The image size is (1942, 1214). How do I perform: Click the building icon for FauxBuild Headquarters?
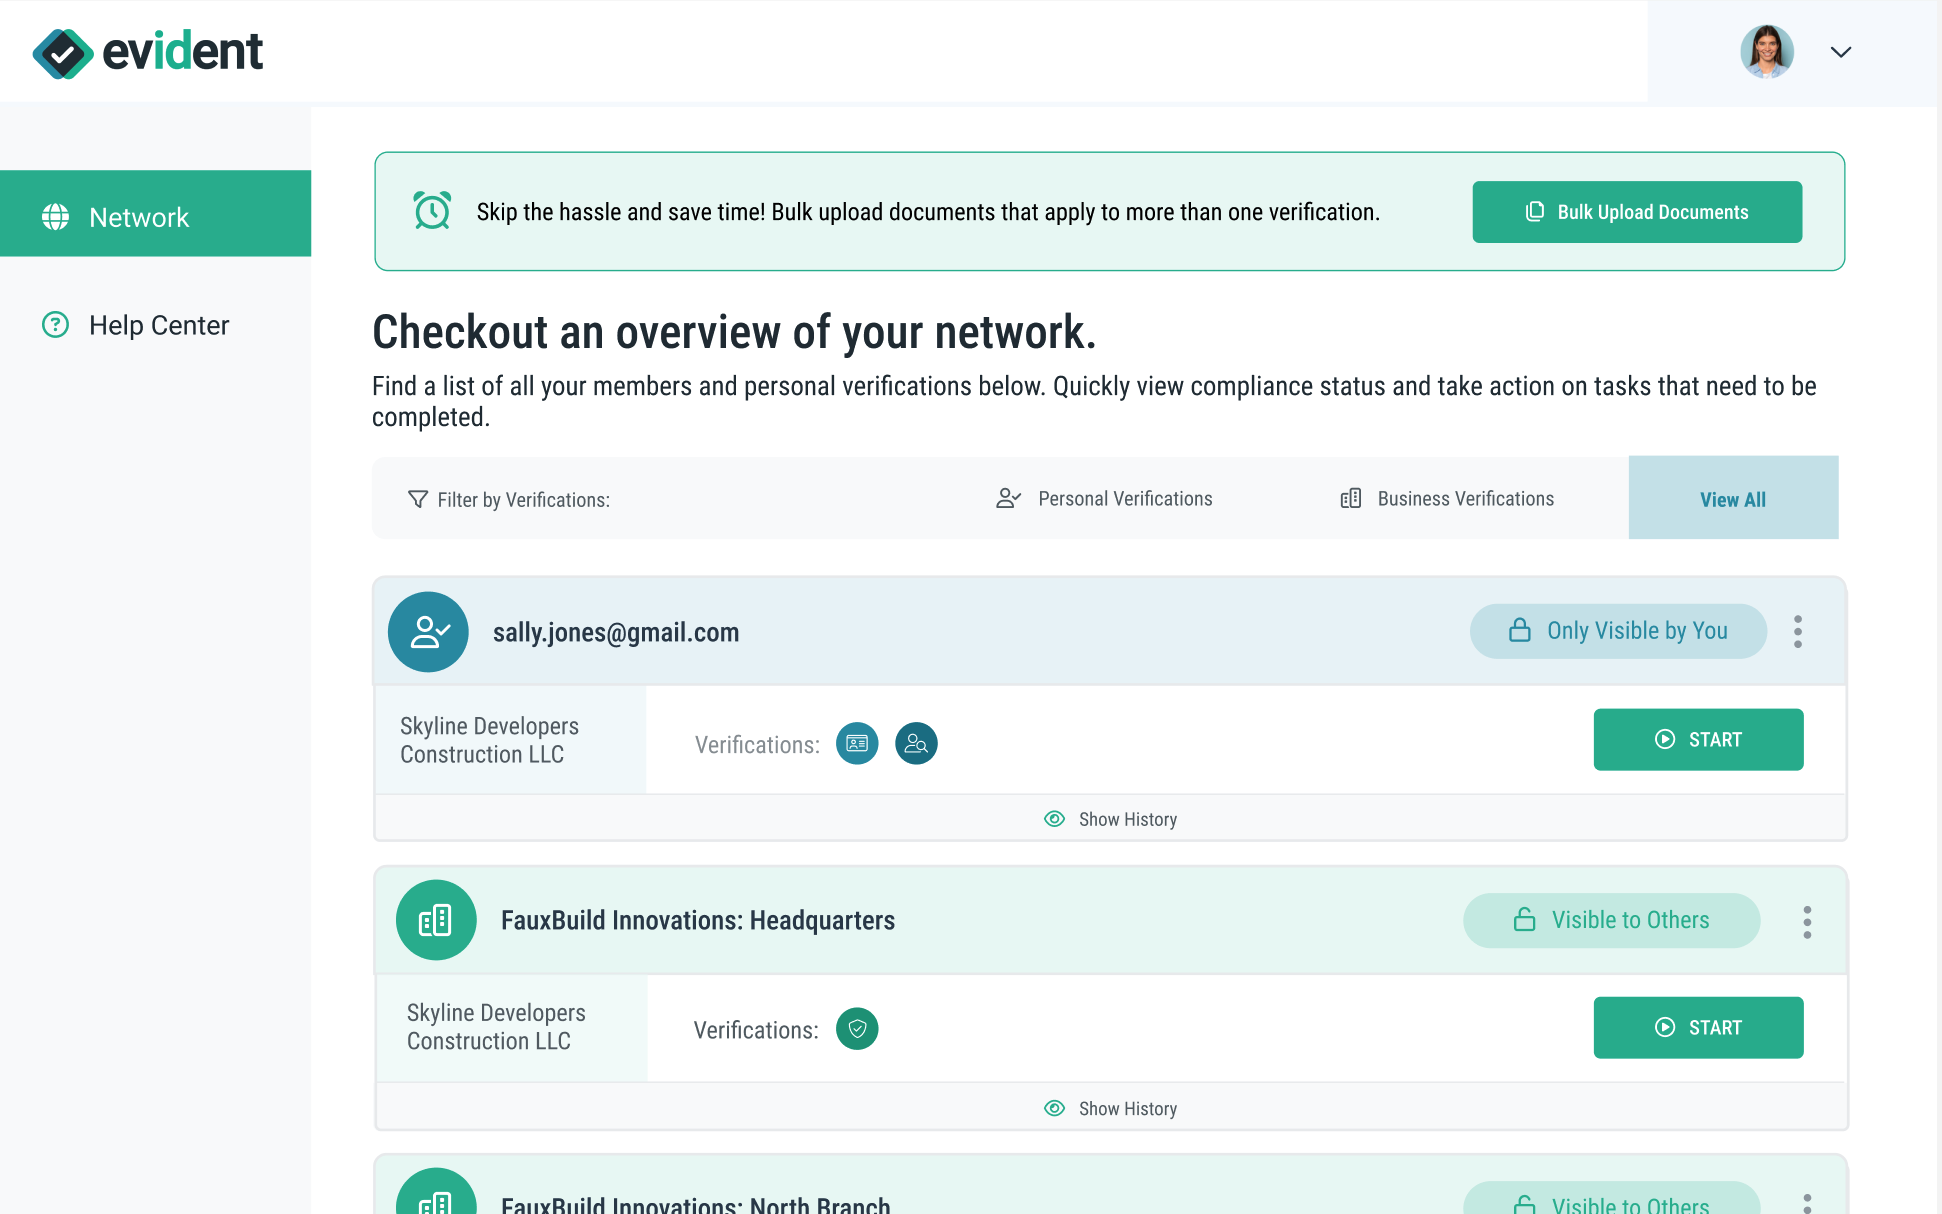click(x=436, y=920)
